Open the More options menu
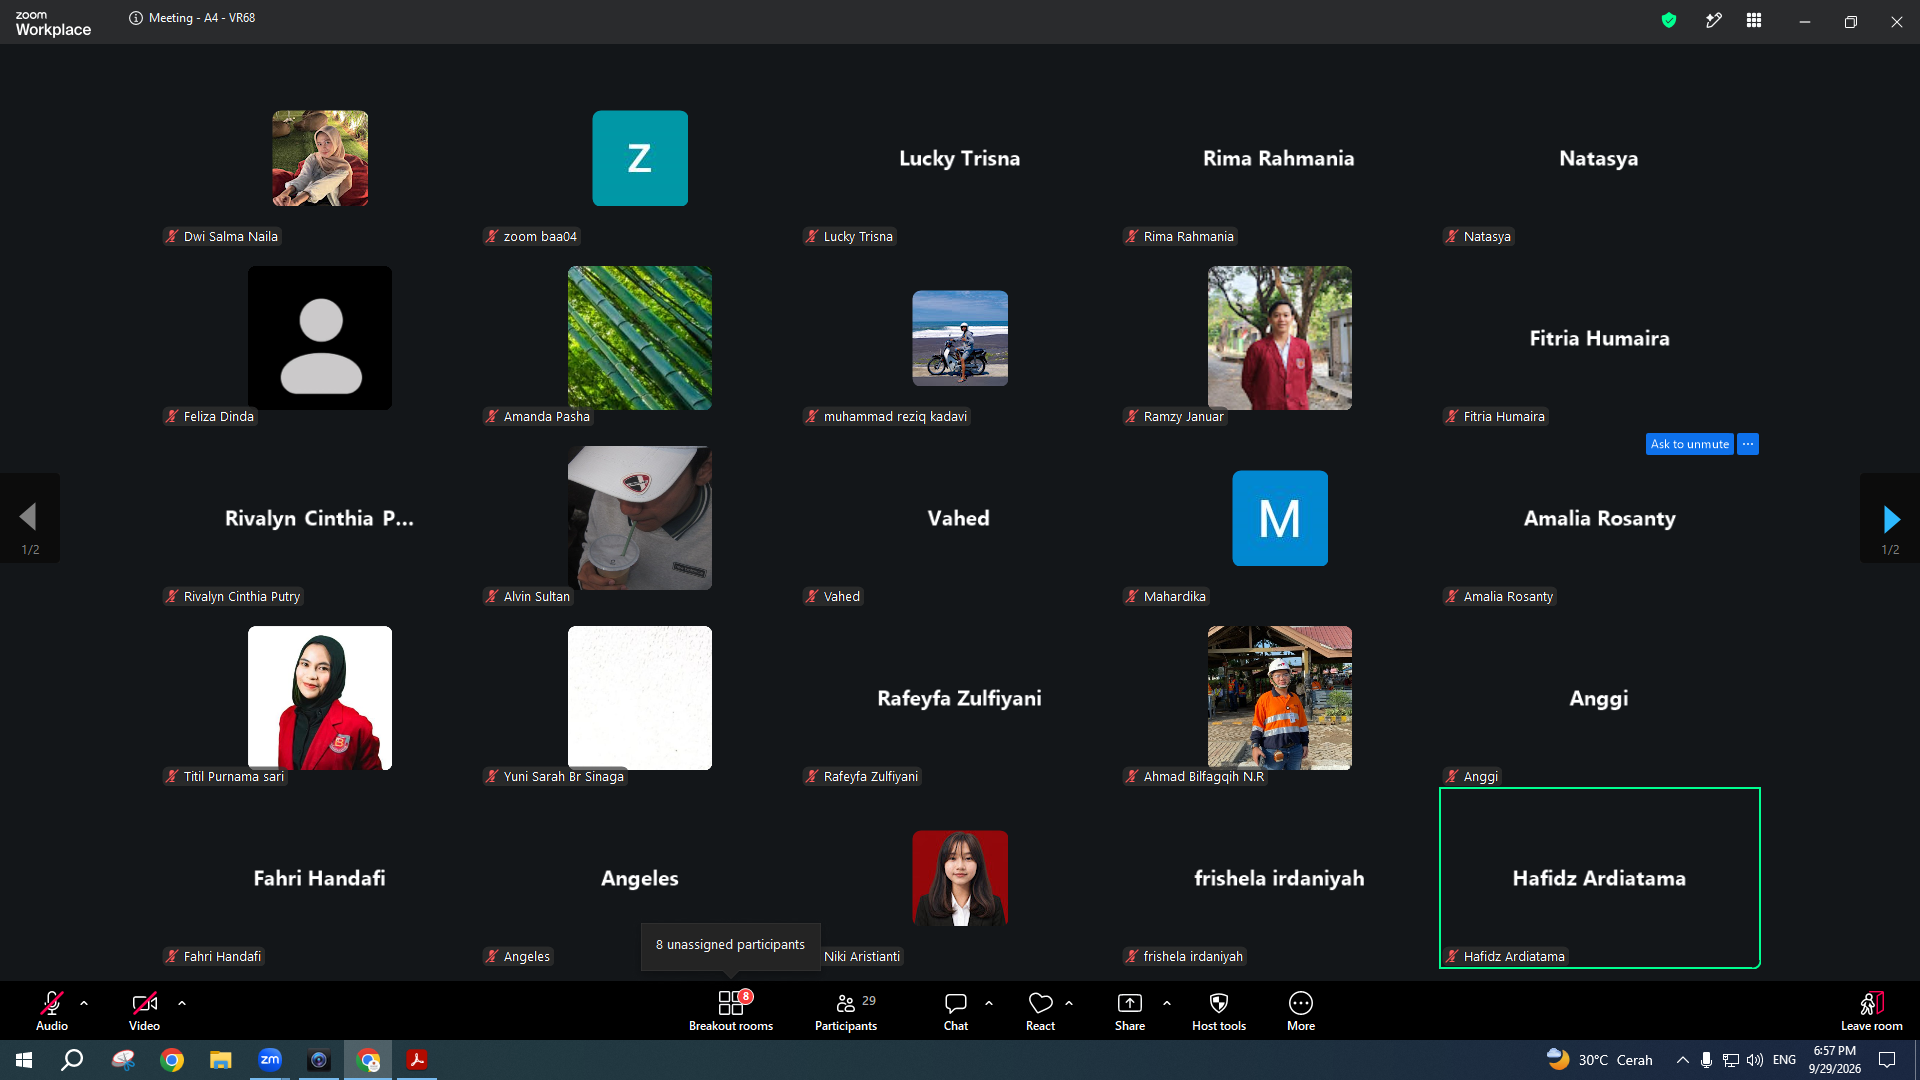1920x1080 pixels. 1301,1011
